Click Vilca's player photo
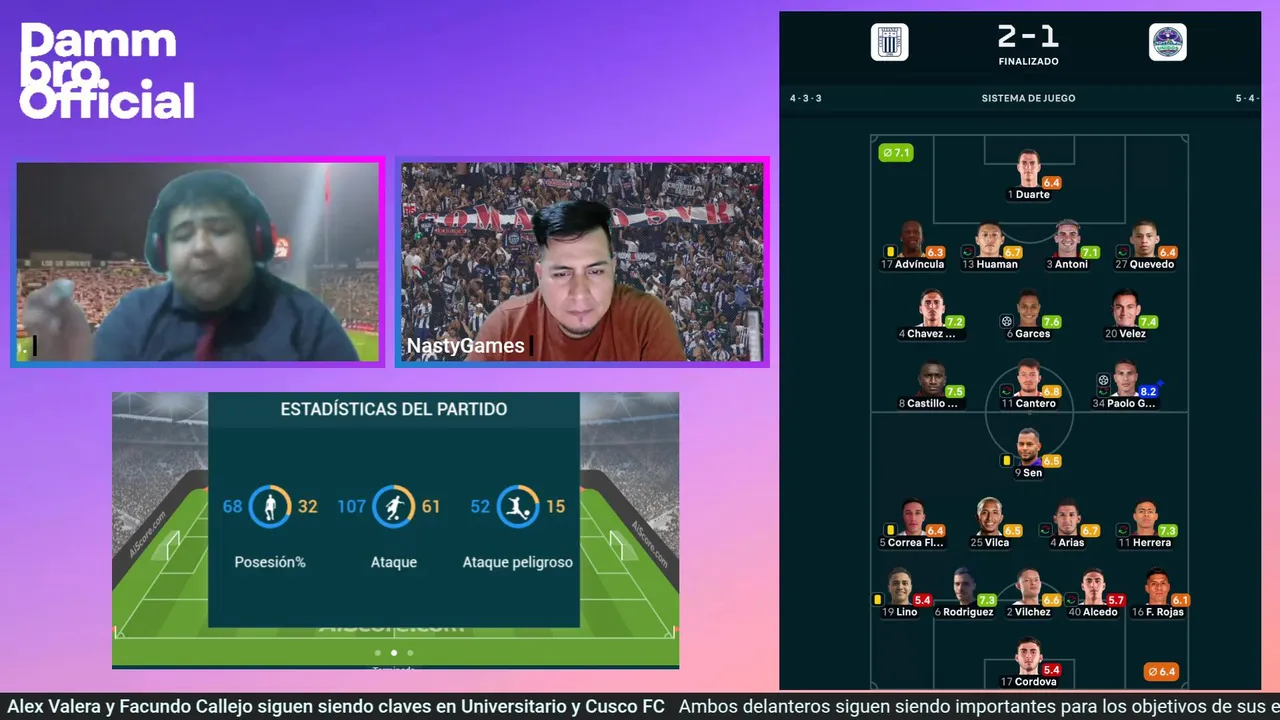The width and height of the screenshot is (1280, 720). 990,516
